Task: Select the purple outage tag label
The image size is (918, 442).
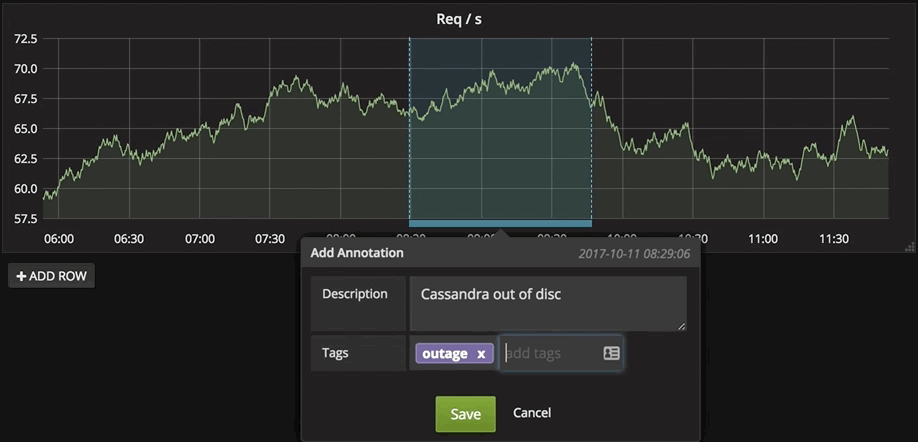Action: pyautogui.click(x=445, y=354)
